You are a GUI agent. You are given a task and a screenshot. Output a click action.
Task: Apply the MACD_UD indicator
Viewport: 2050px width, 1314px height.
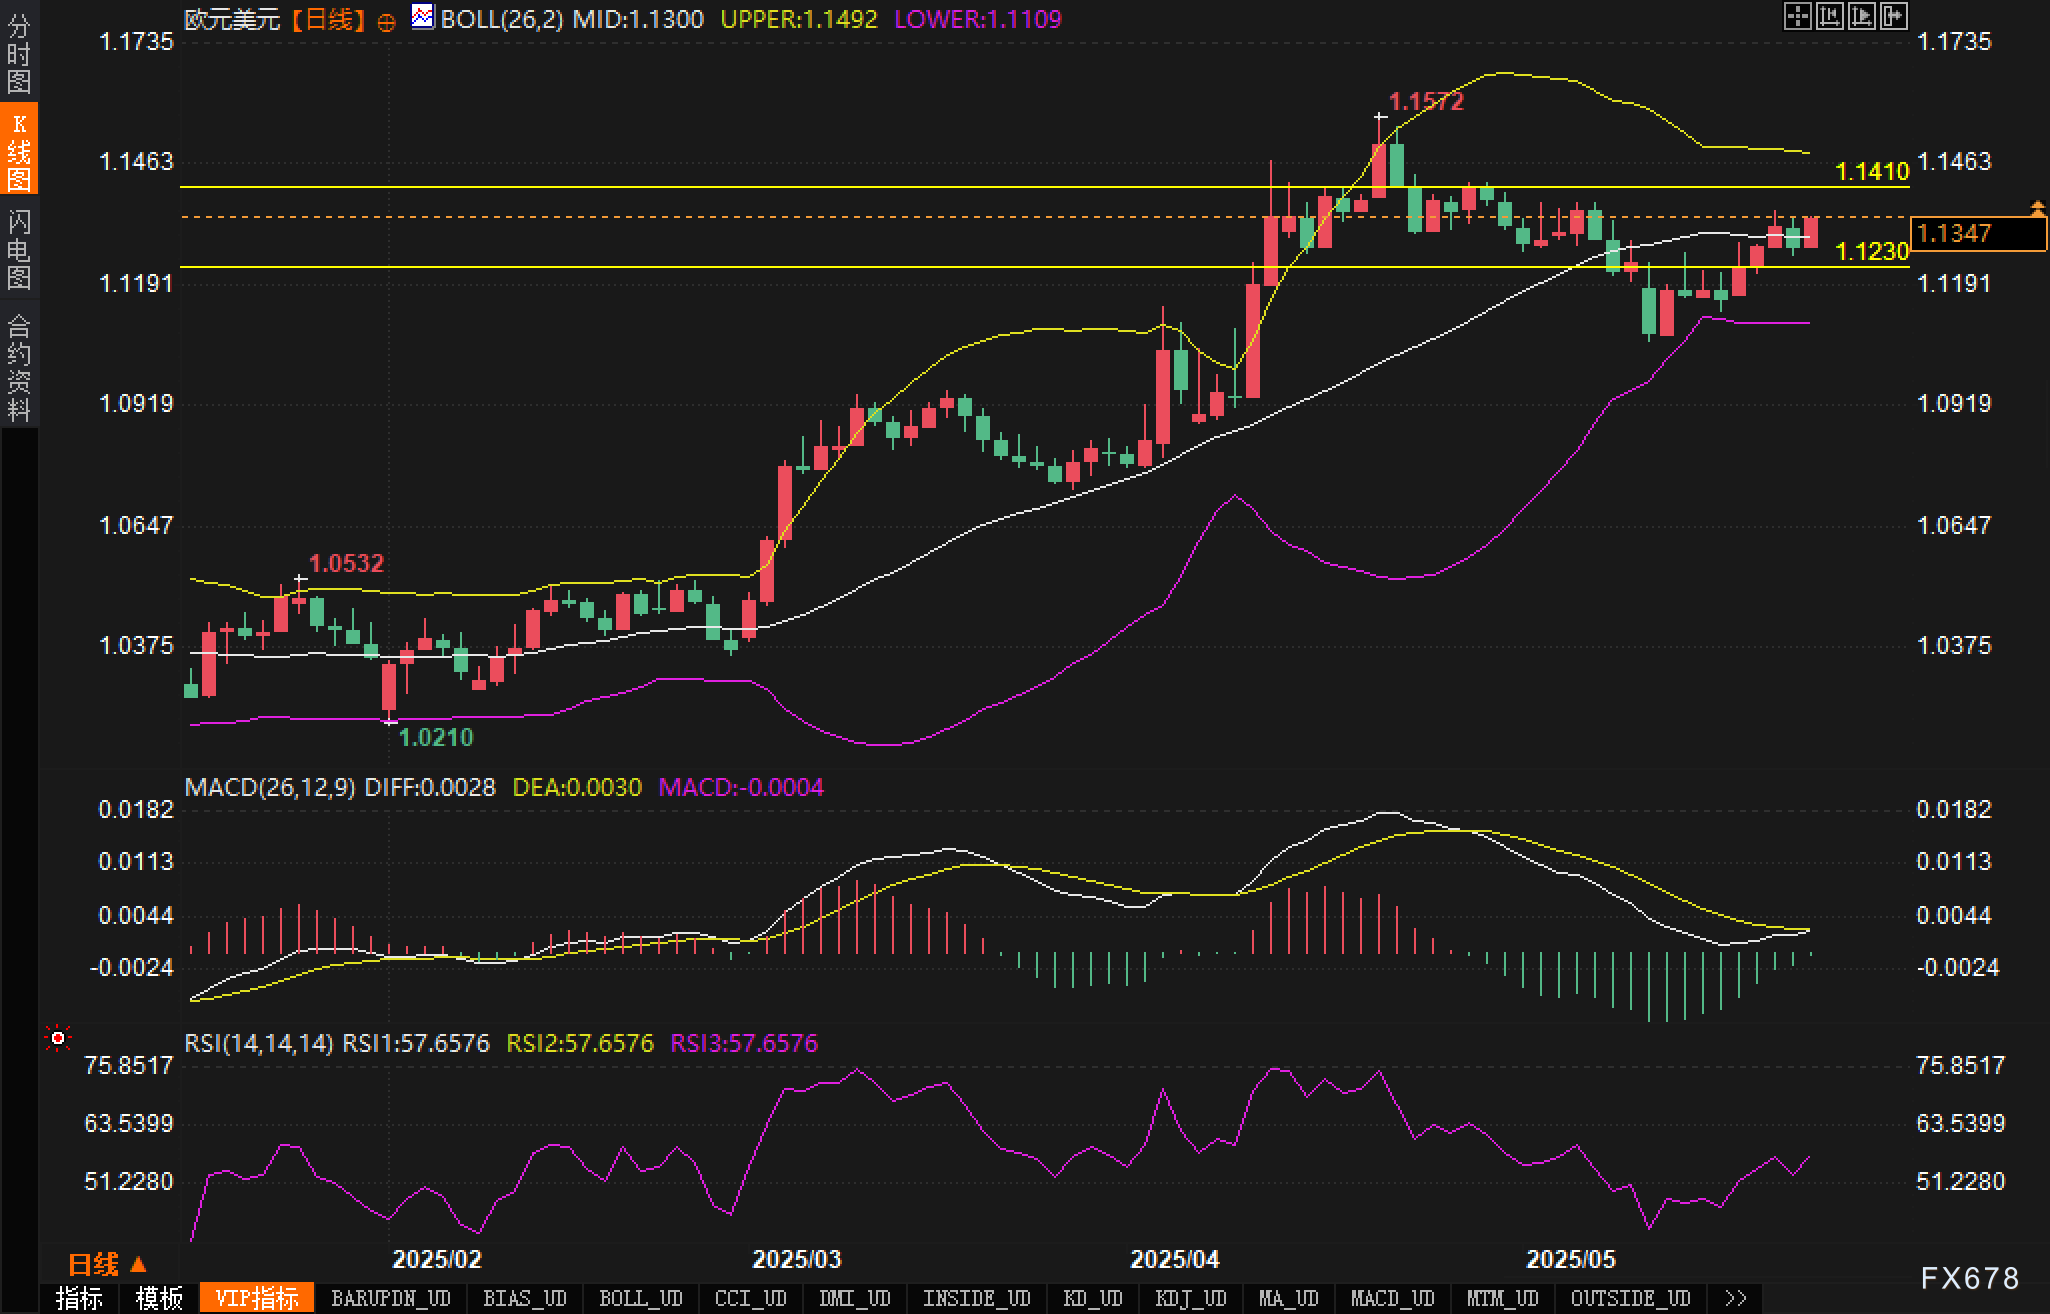[x=1392, y=1298]
